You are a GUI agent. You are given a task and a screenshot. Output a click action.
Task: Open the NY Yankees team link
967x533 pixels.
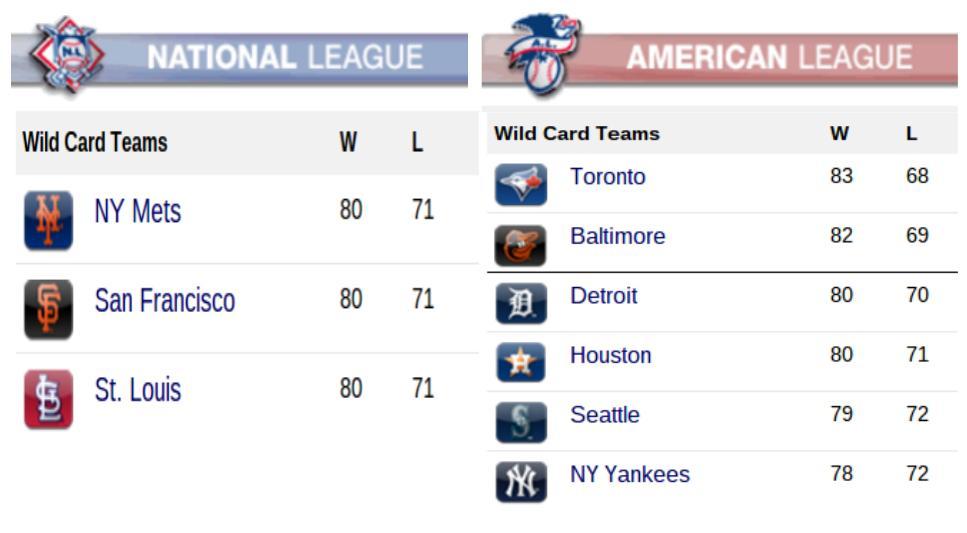tap(630, 474)
